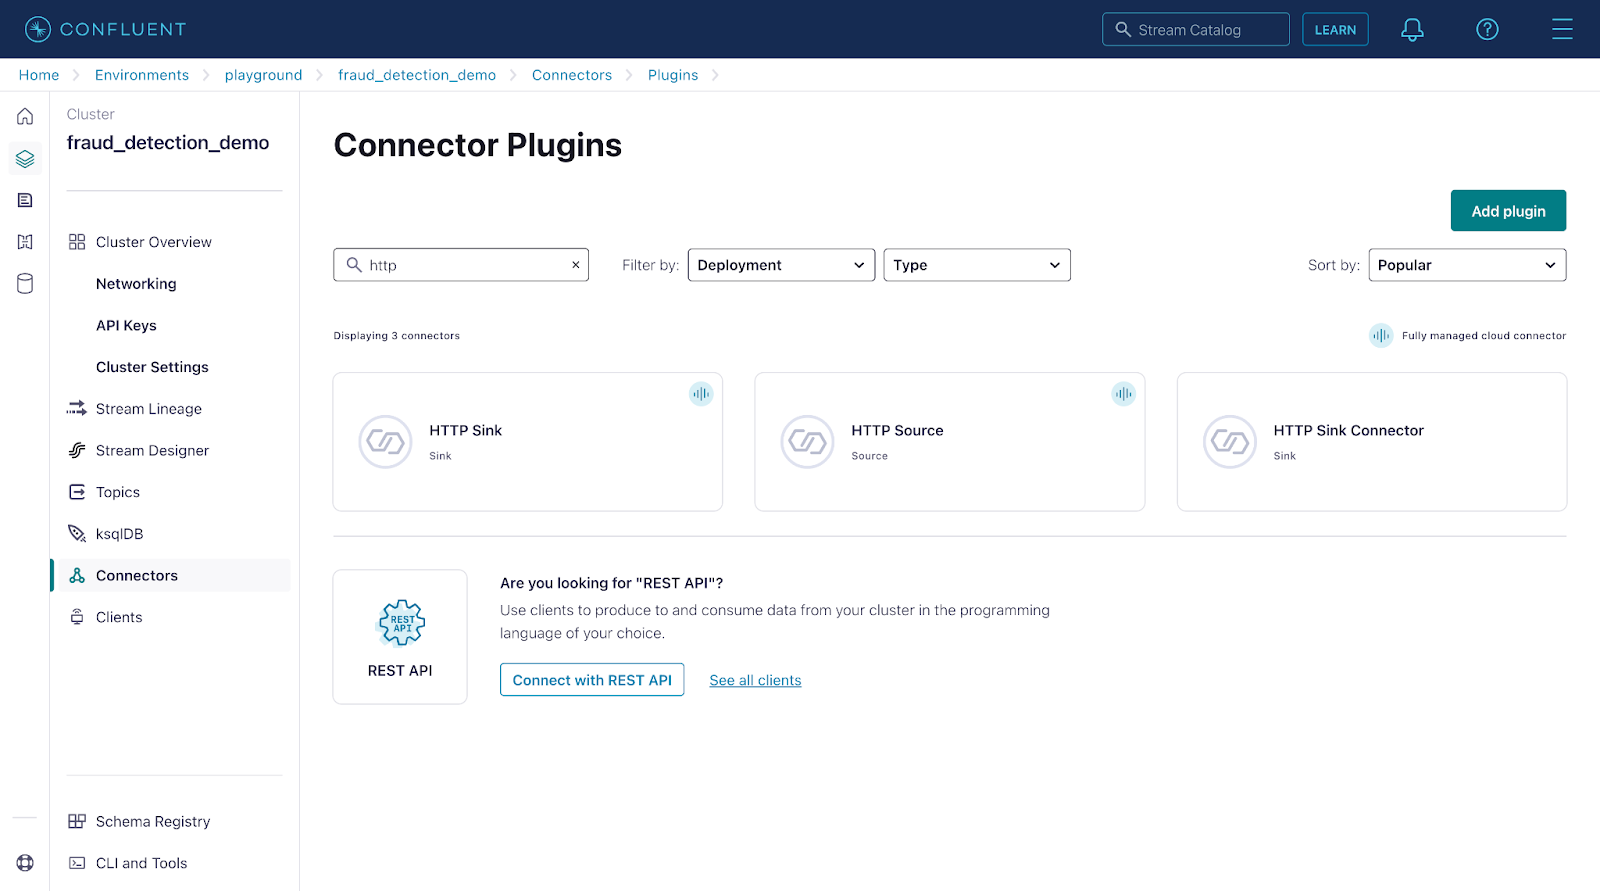1600x891 pixels.
Task: Clear the http search with the x
Action: pos(576,265)
